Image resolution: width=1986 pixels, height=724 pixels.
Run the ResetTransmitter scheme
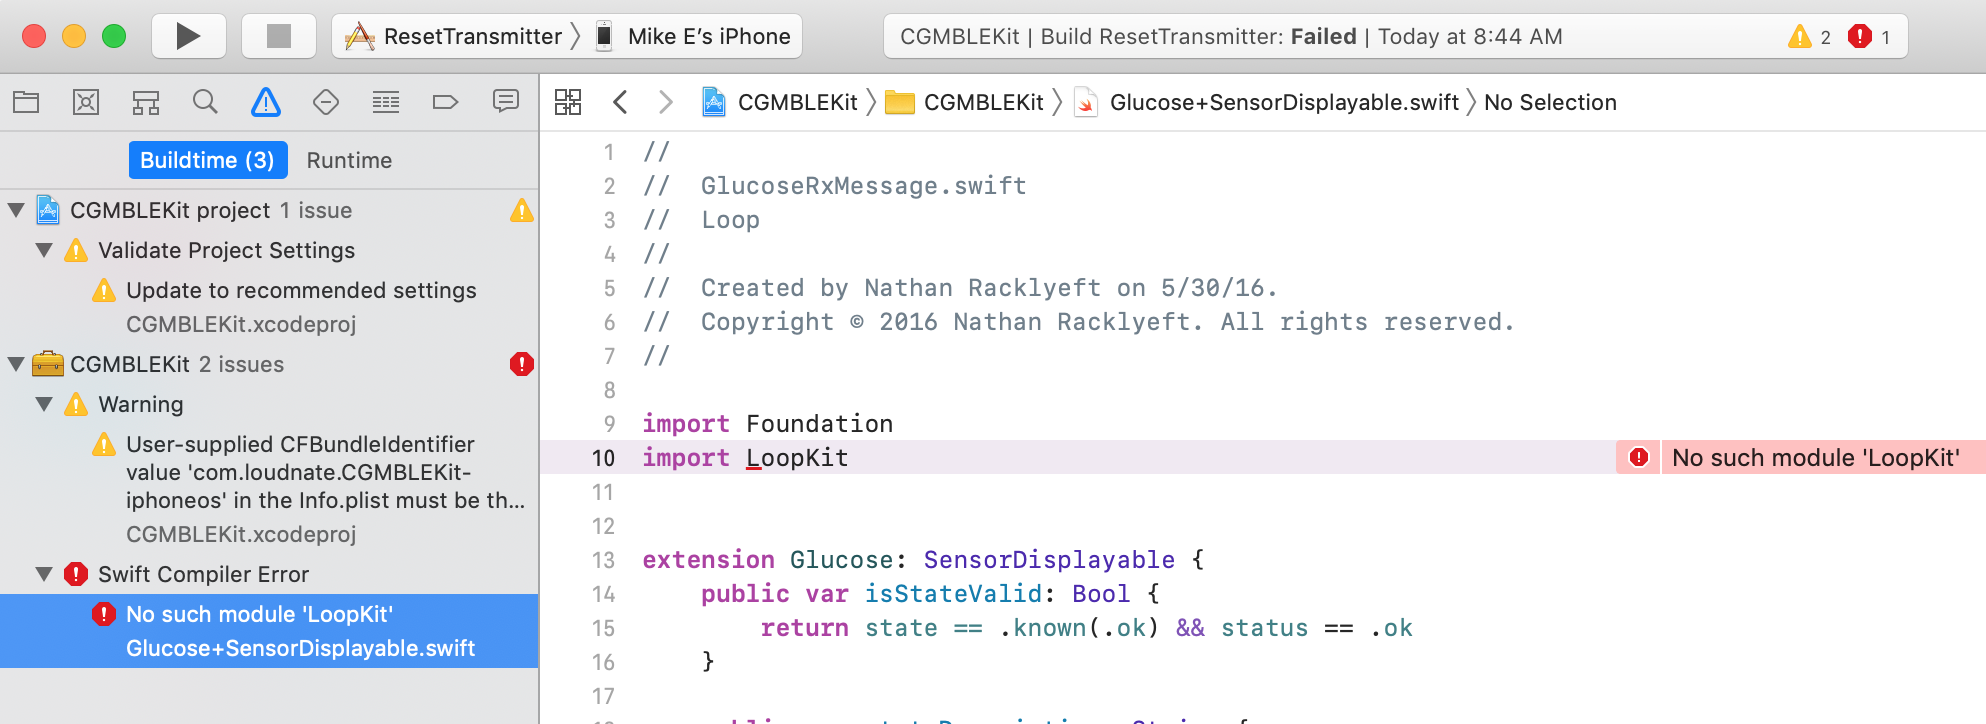pos(188,35)
